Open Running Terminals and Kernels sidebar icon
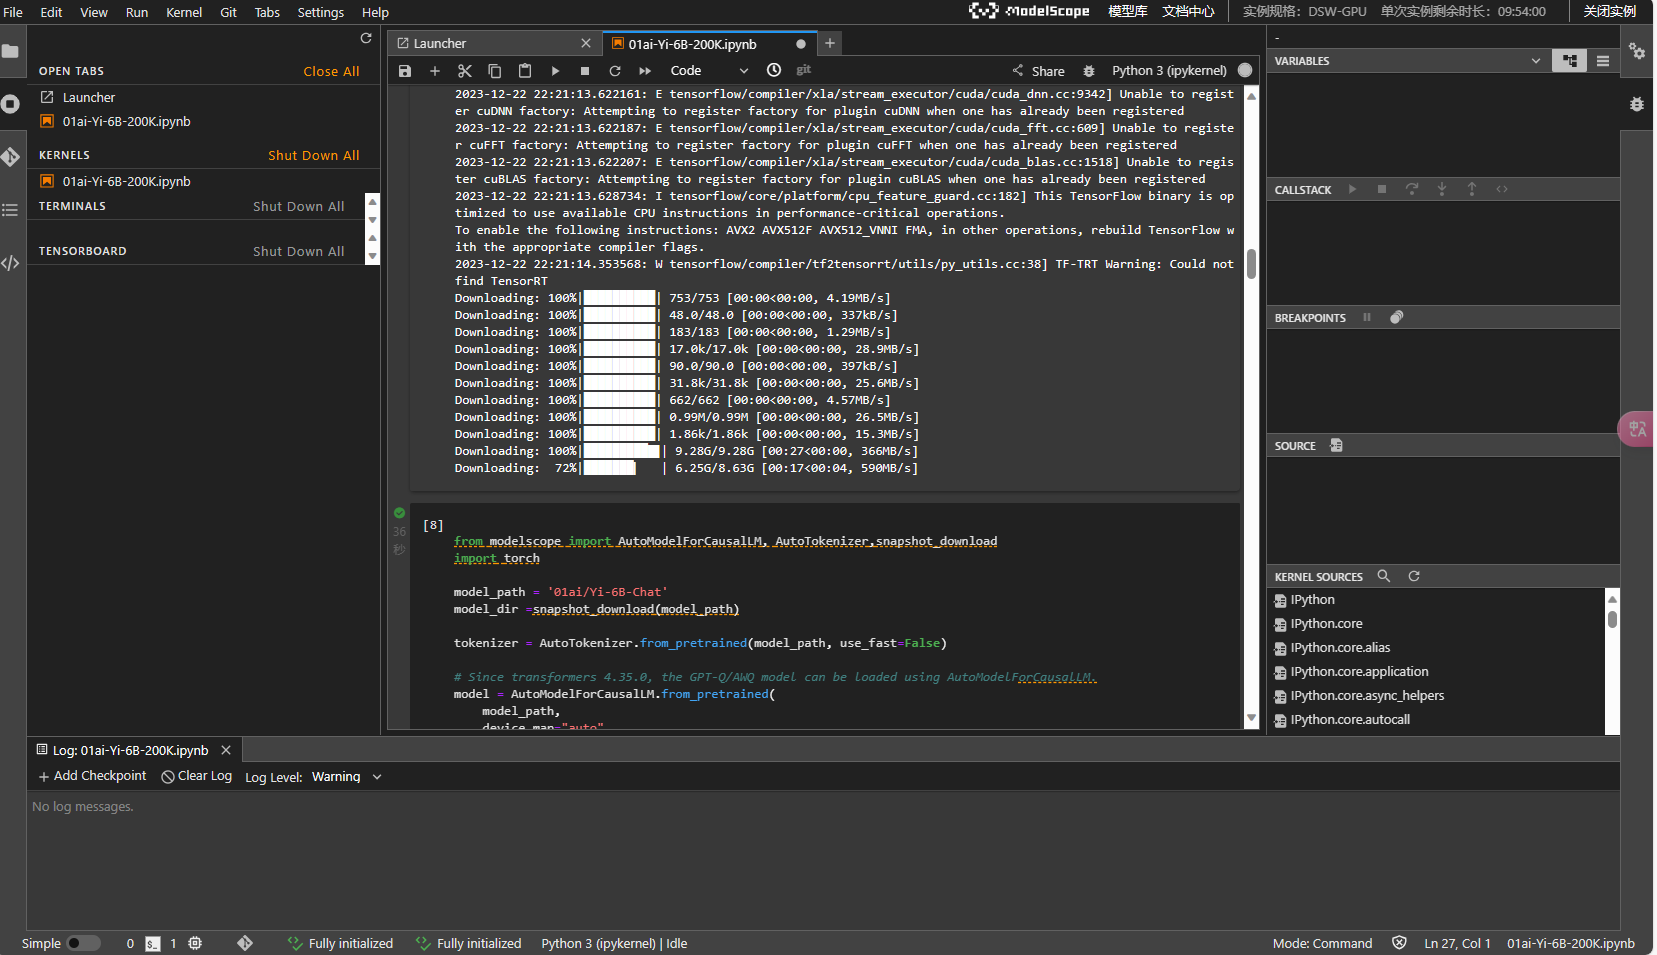The height and width of the screenshot is (955, 1657). 11,104
